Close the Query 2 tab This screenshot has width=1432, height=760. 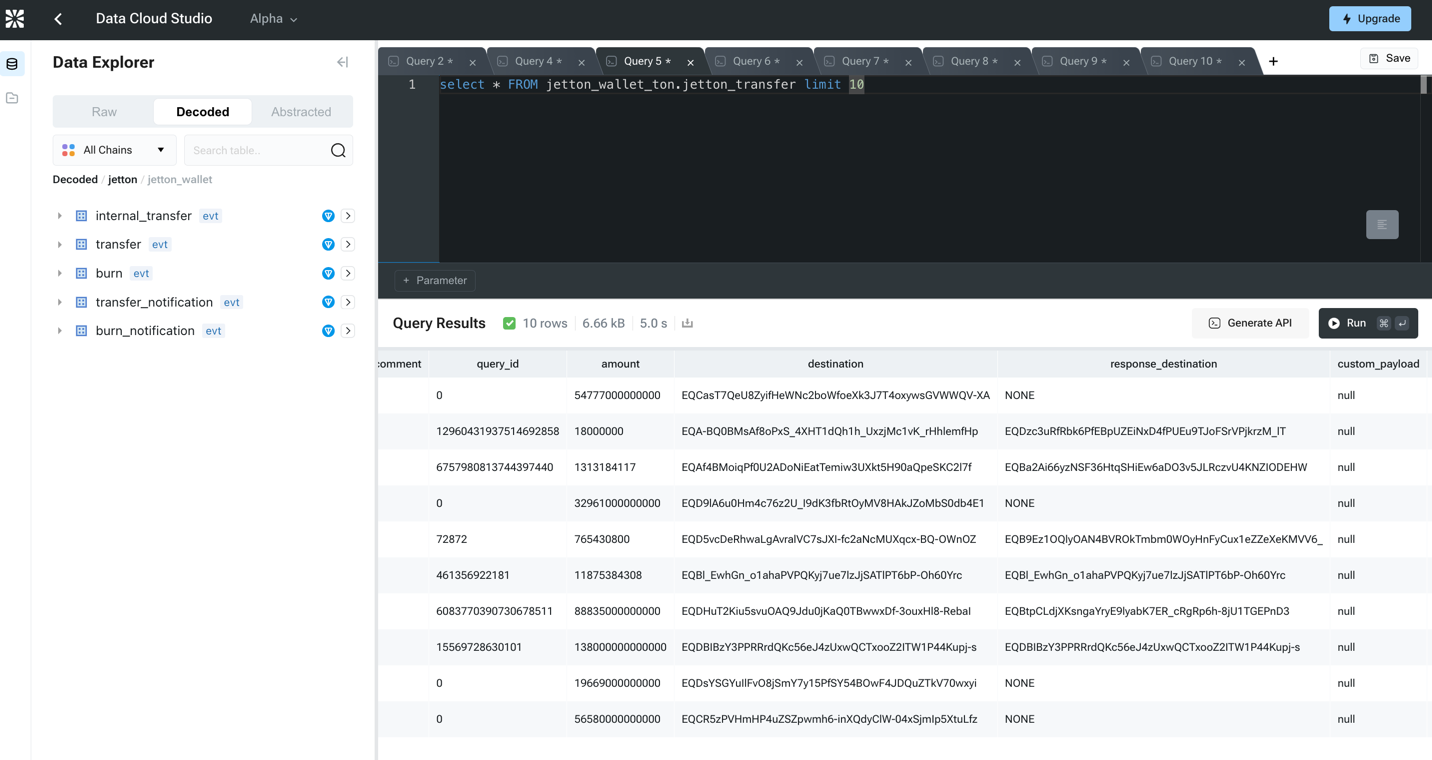pyautogui.click(x=473, y=62)
